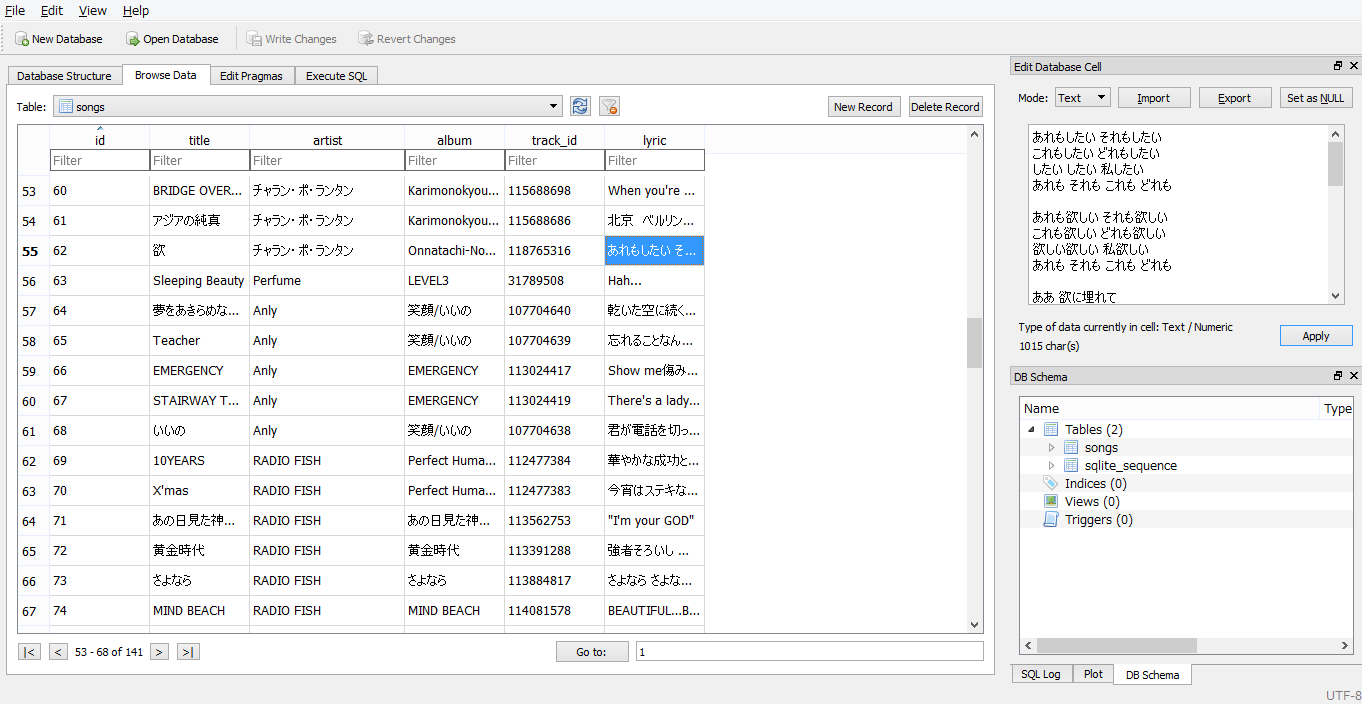
Task: Click the Import button
Action: (x=1153, y=98)
